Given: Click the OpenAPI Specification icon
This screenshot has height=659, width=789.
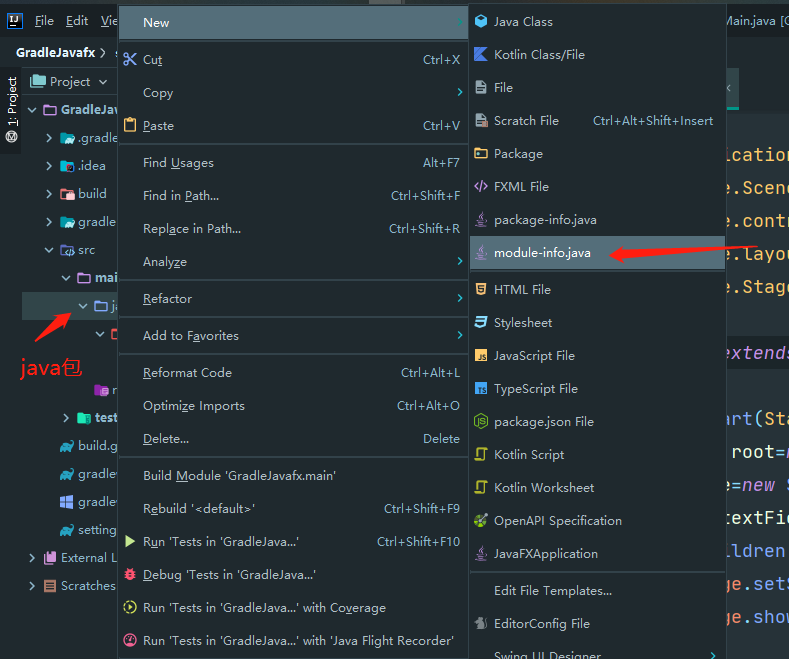Looking at the screenshot, I should tap(481, 520).
